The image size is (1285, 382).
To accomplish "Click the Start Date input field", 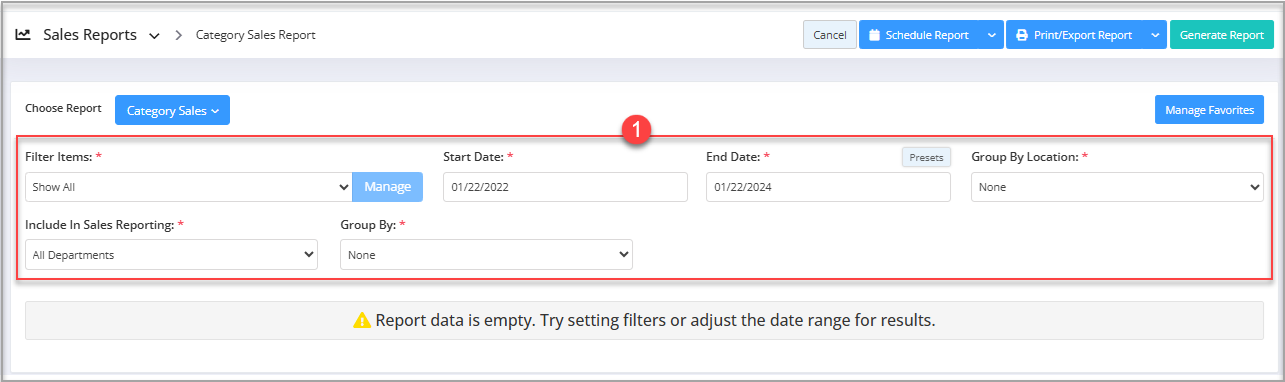I will pos(565,187).
